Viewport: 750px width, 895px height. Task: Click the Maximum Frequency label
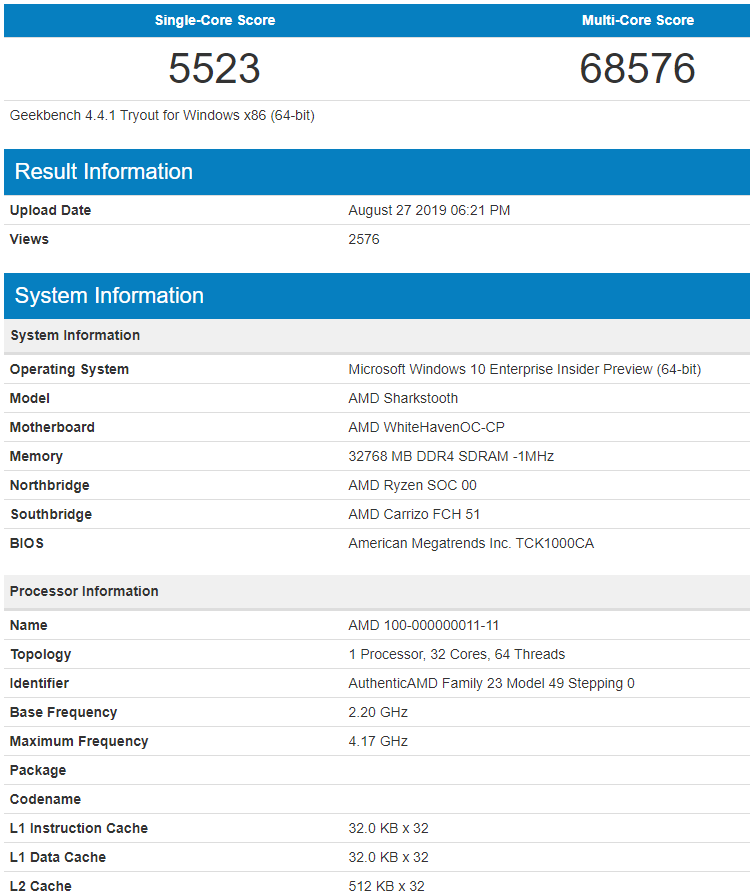[79, 741]
